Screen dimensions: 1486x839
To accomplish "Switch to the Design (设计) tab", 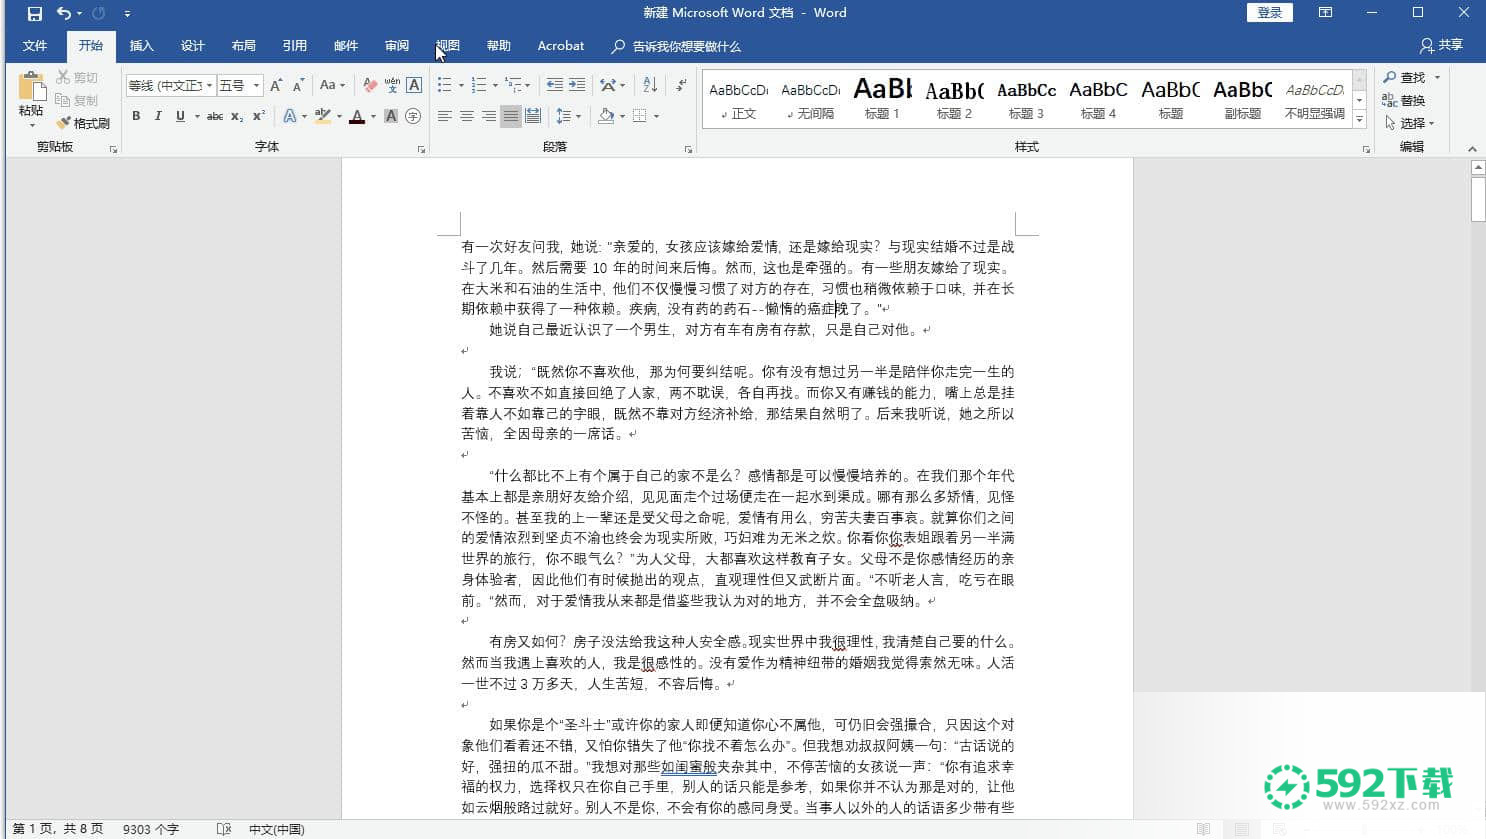I will coord(193,46).
